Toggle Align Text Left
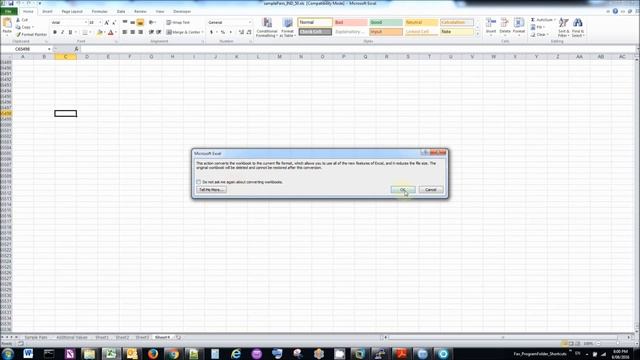The width and height of the screenshot is (640, 360). [x=125, y=32]
